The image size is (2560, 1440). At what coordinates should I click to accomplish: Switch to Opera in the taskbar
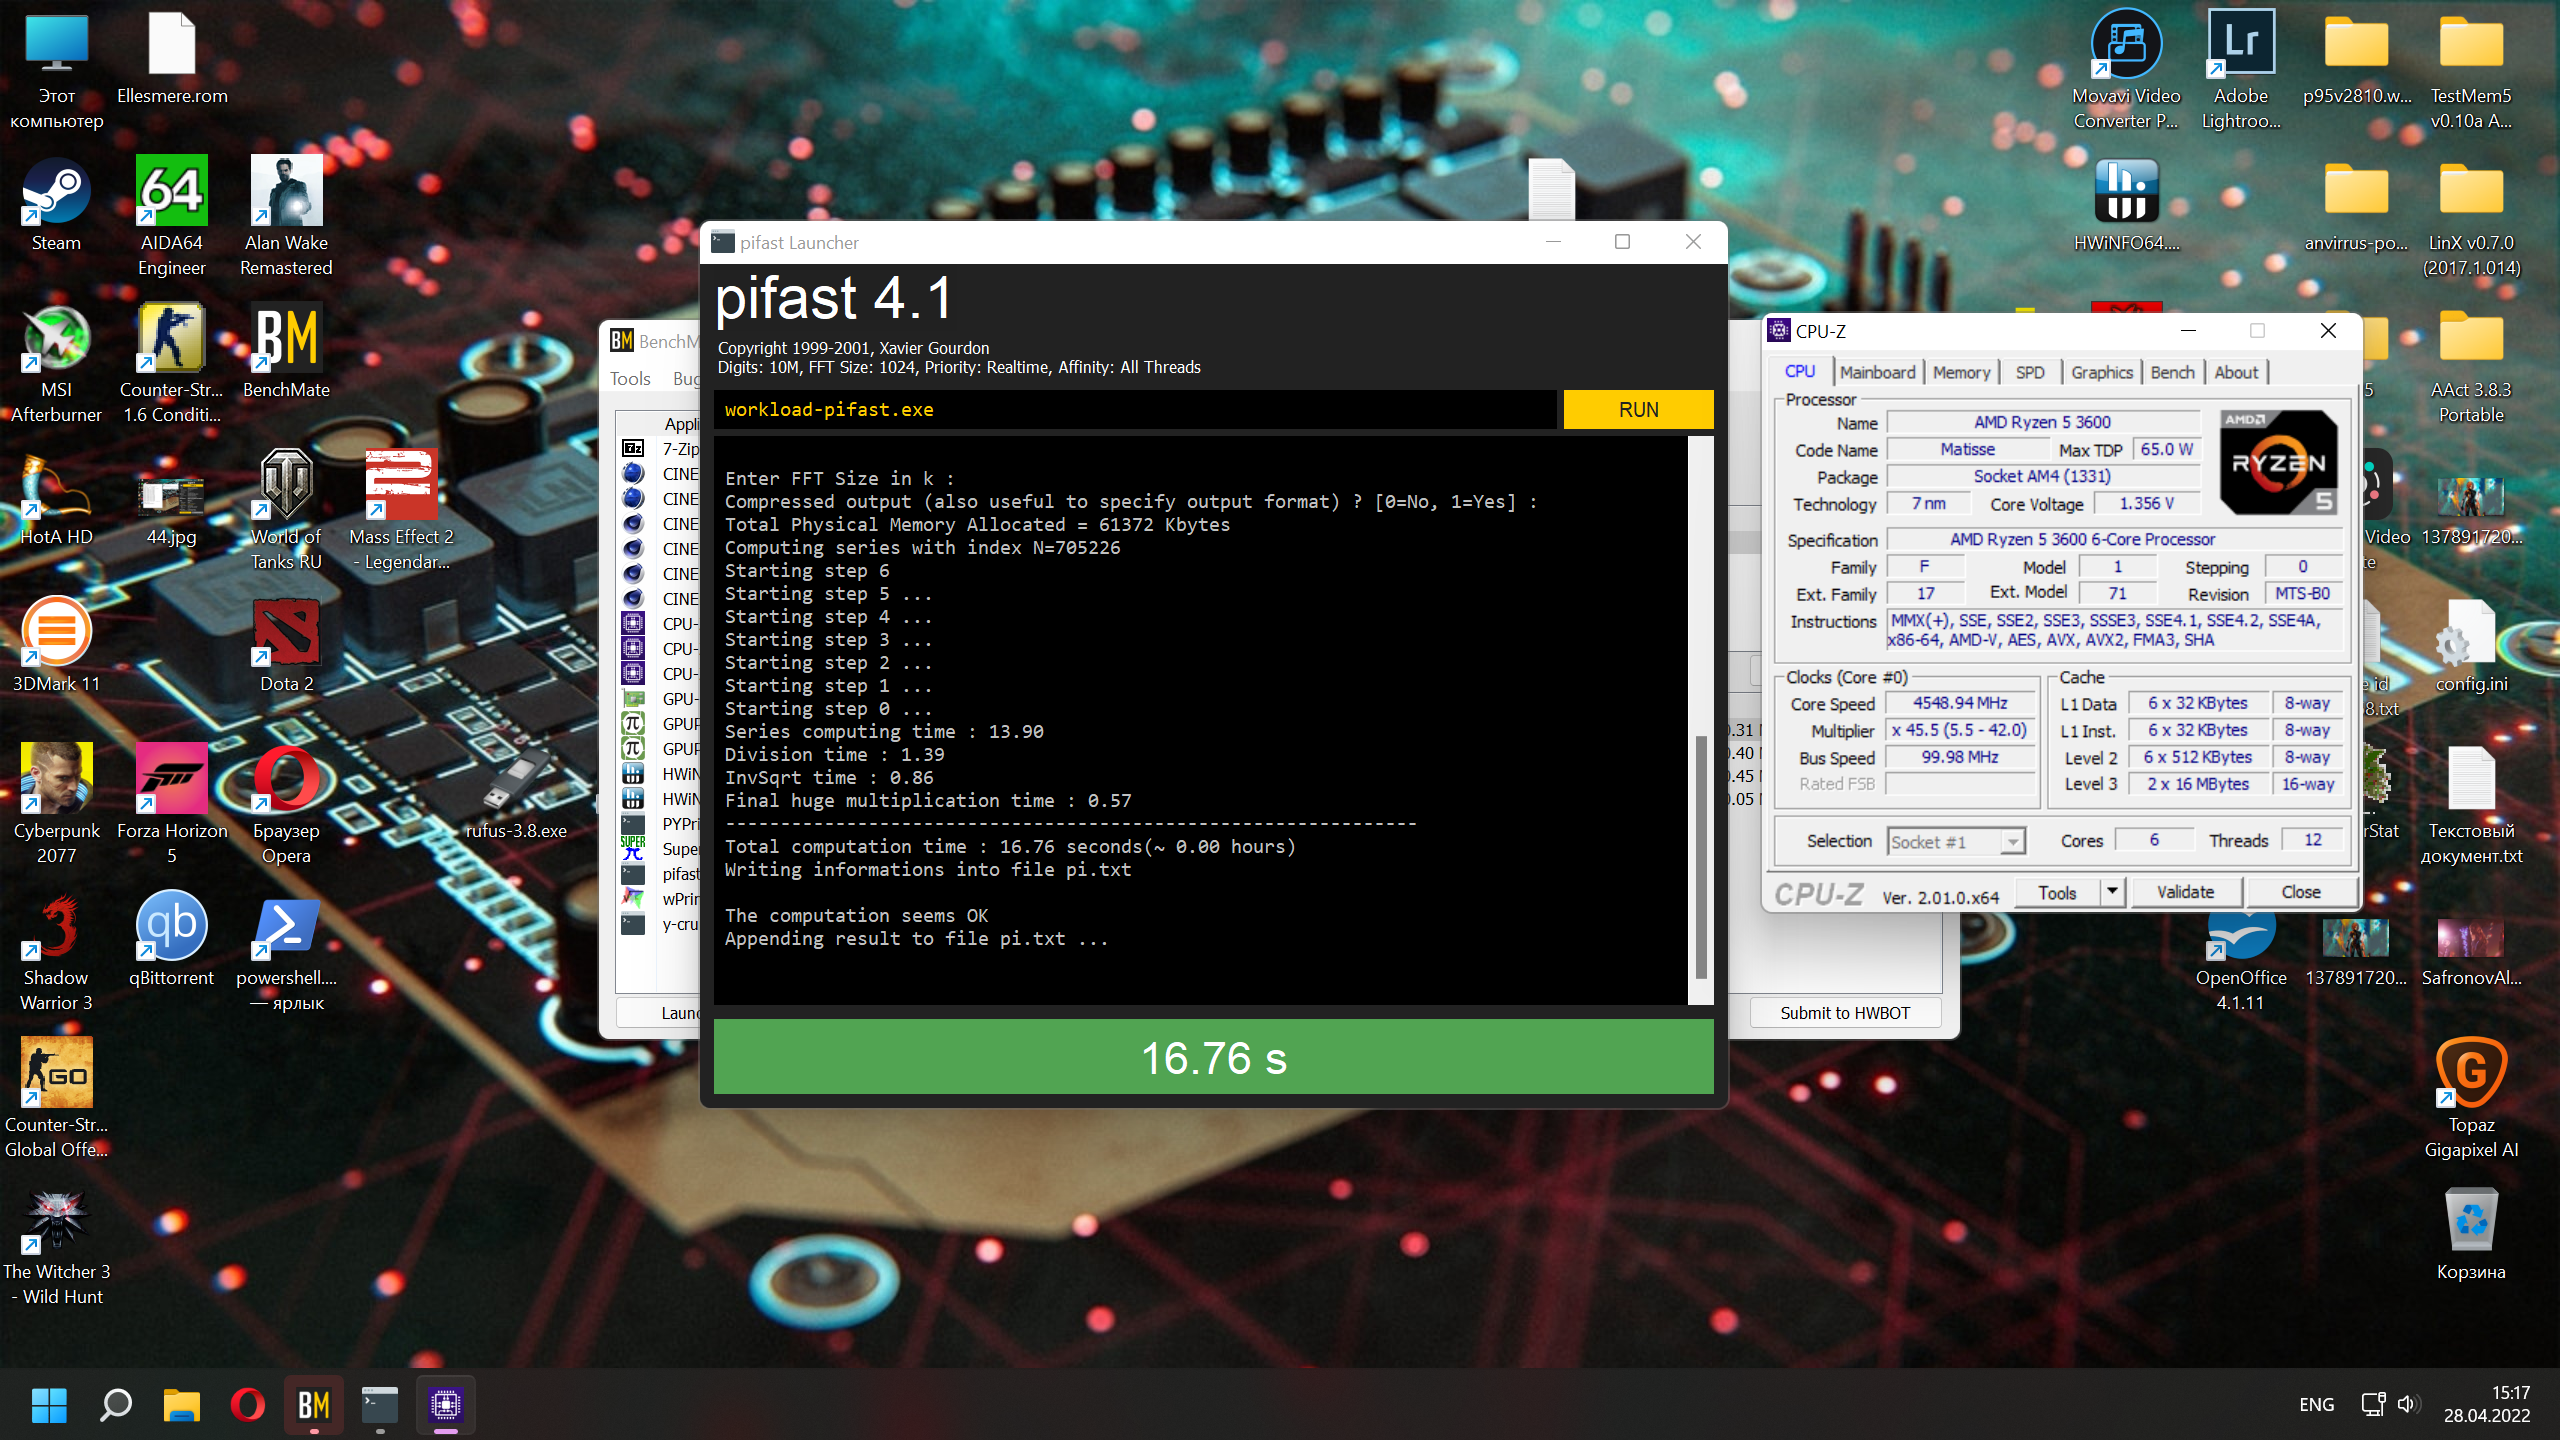tap(248, 1405)
